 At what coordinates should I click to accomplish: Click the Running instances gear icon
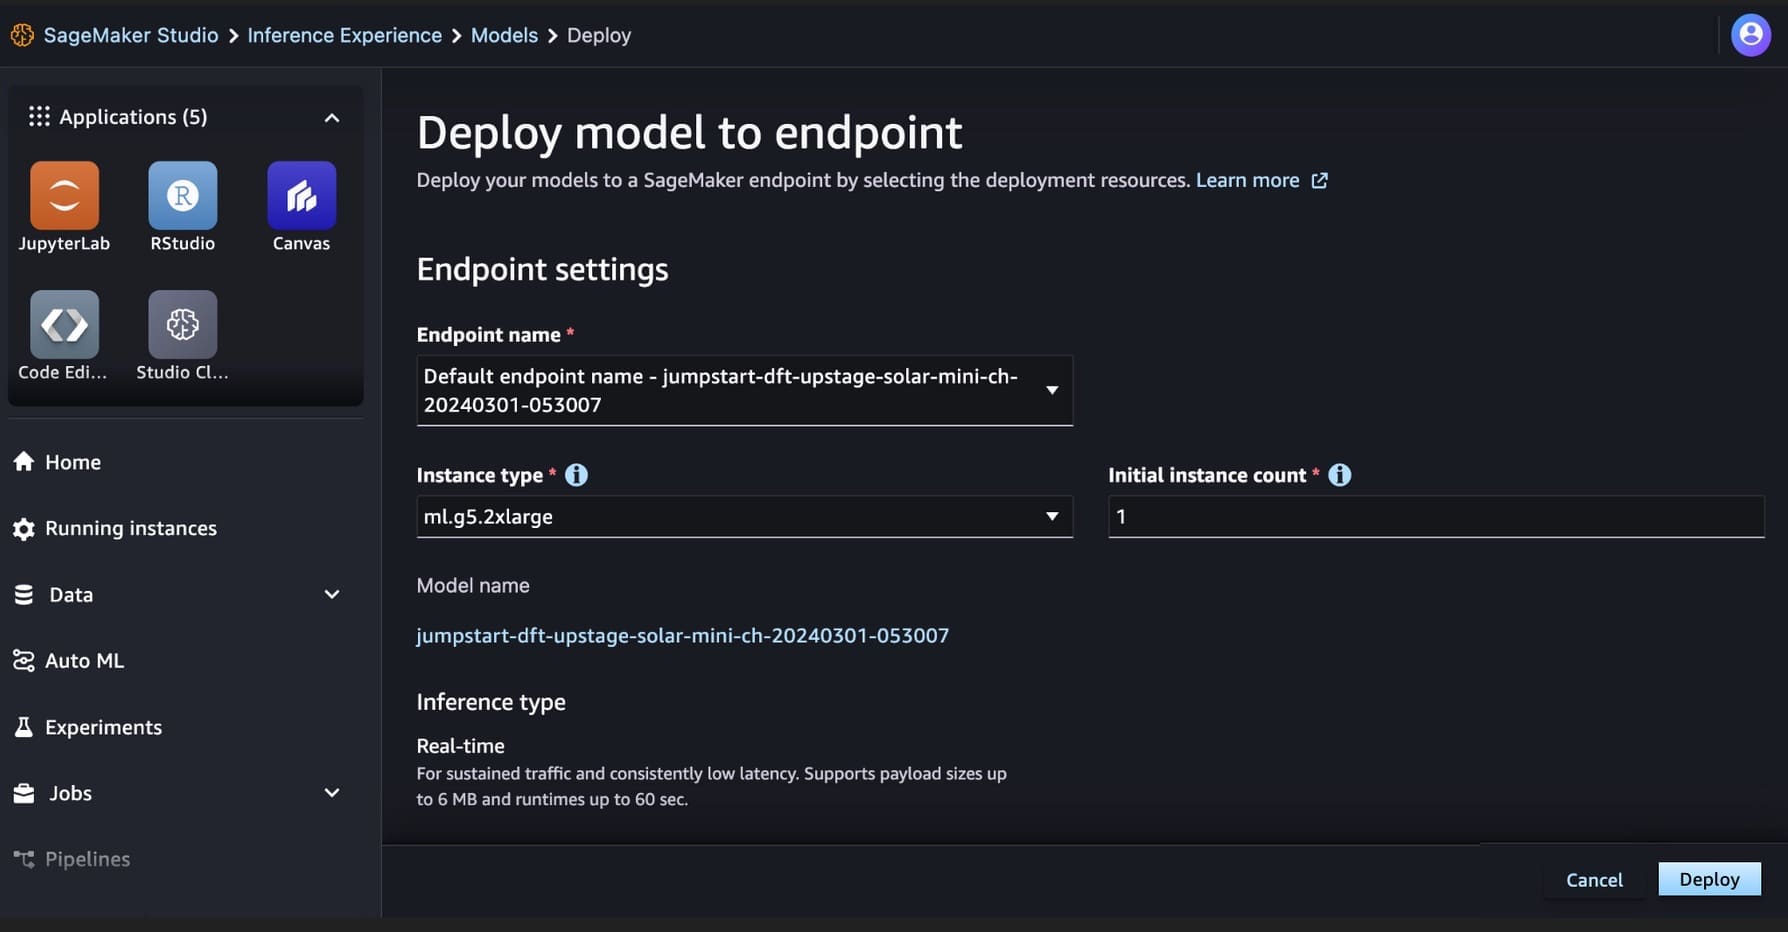tap(24, 528)
